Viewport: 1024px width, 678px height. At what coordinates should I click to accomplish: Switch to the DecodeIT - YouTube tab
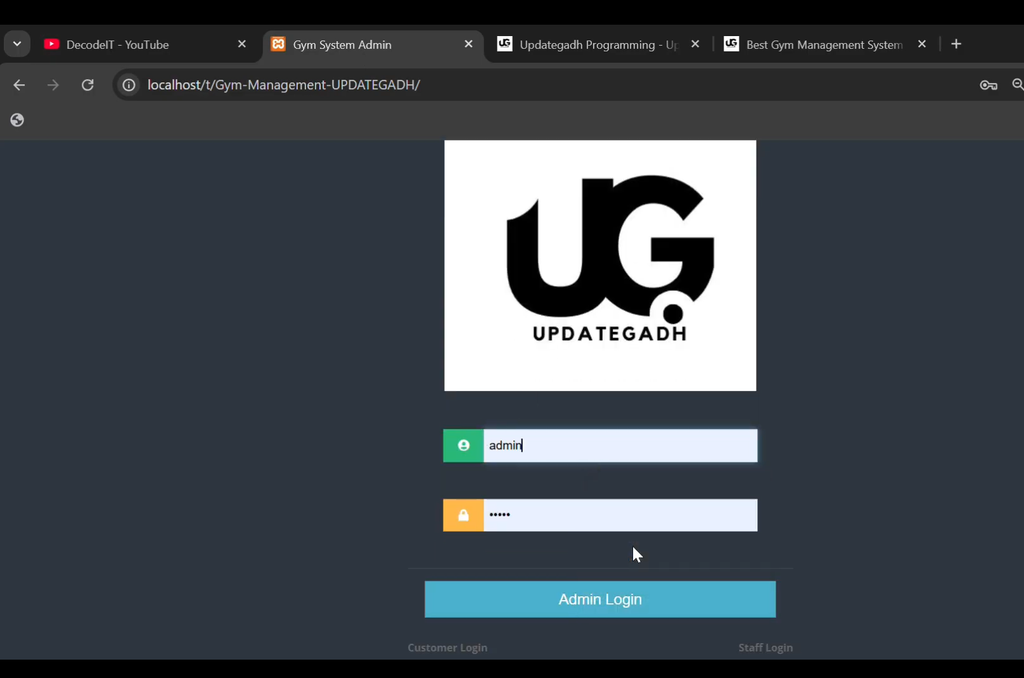(x=145, y=44)
